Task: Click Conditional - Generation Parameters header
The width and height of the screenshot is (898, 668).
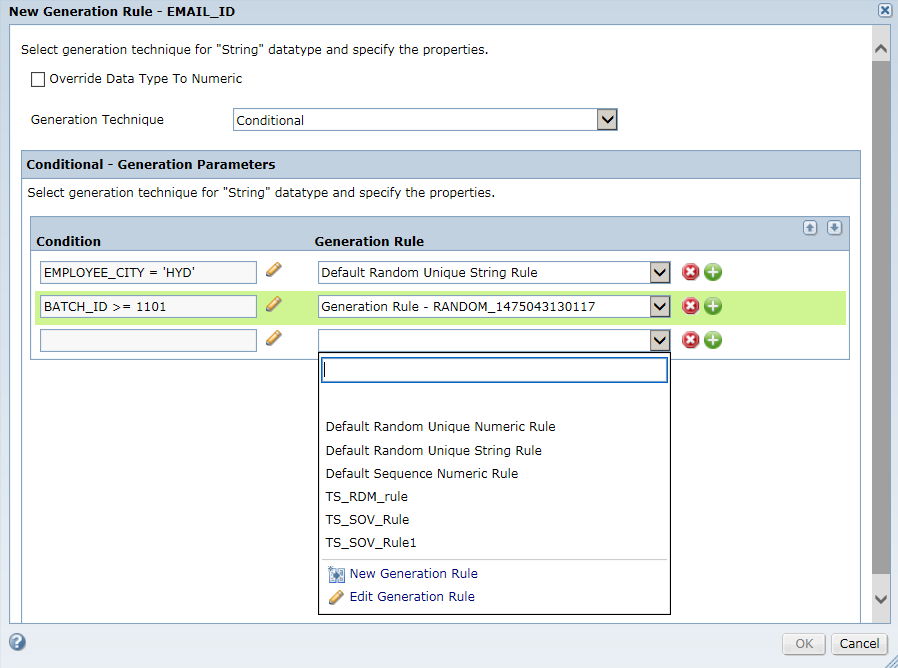Action: pos(151,165)
